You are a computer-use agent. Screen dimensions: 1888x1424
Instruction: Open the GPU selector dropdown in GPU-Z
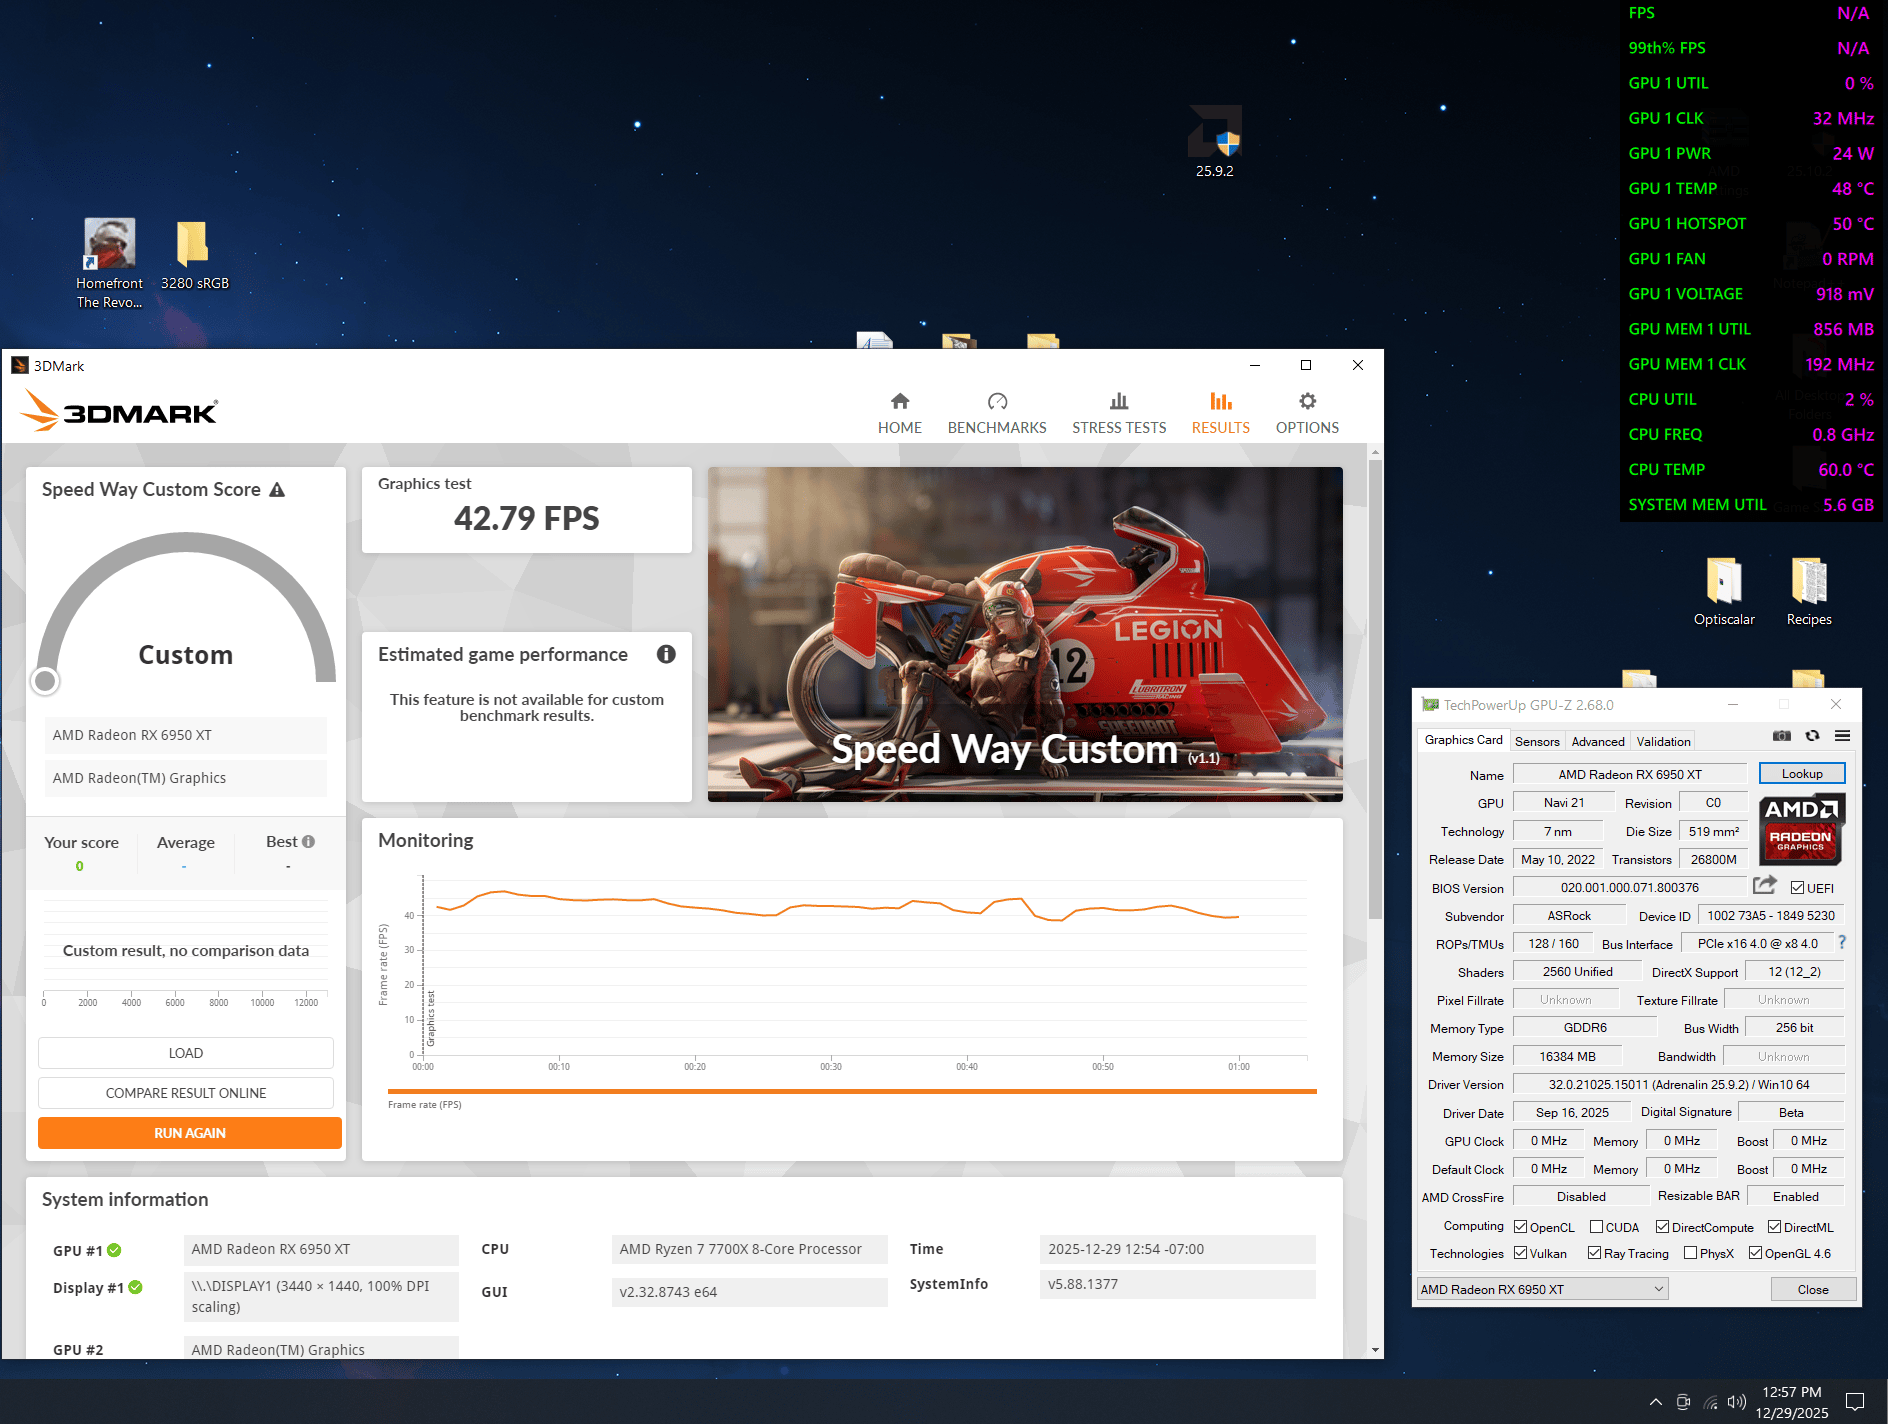(1542, 1289)
